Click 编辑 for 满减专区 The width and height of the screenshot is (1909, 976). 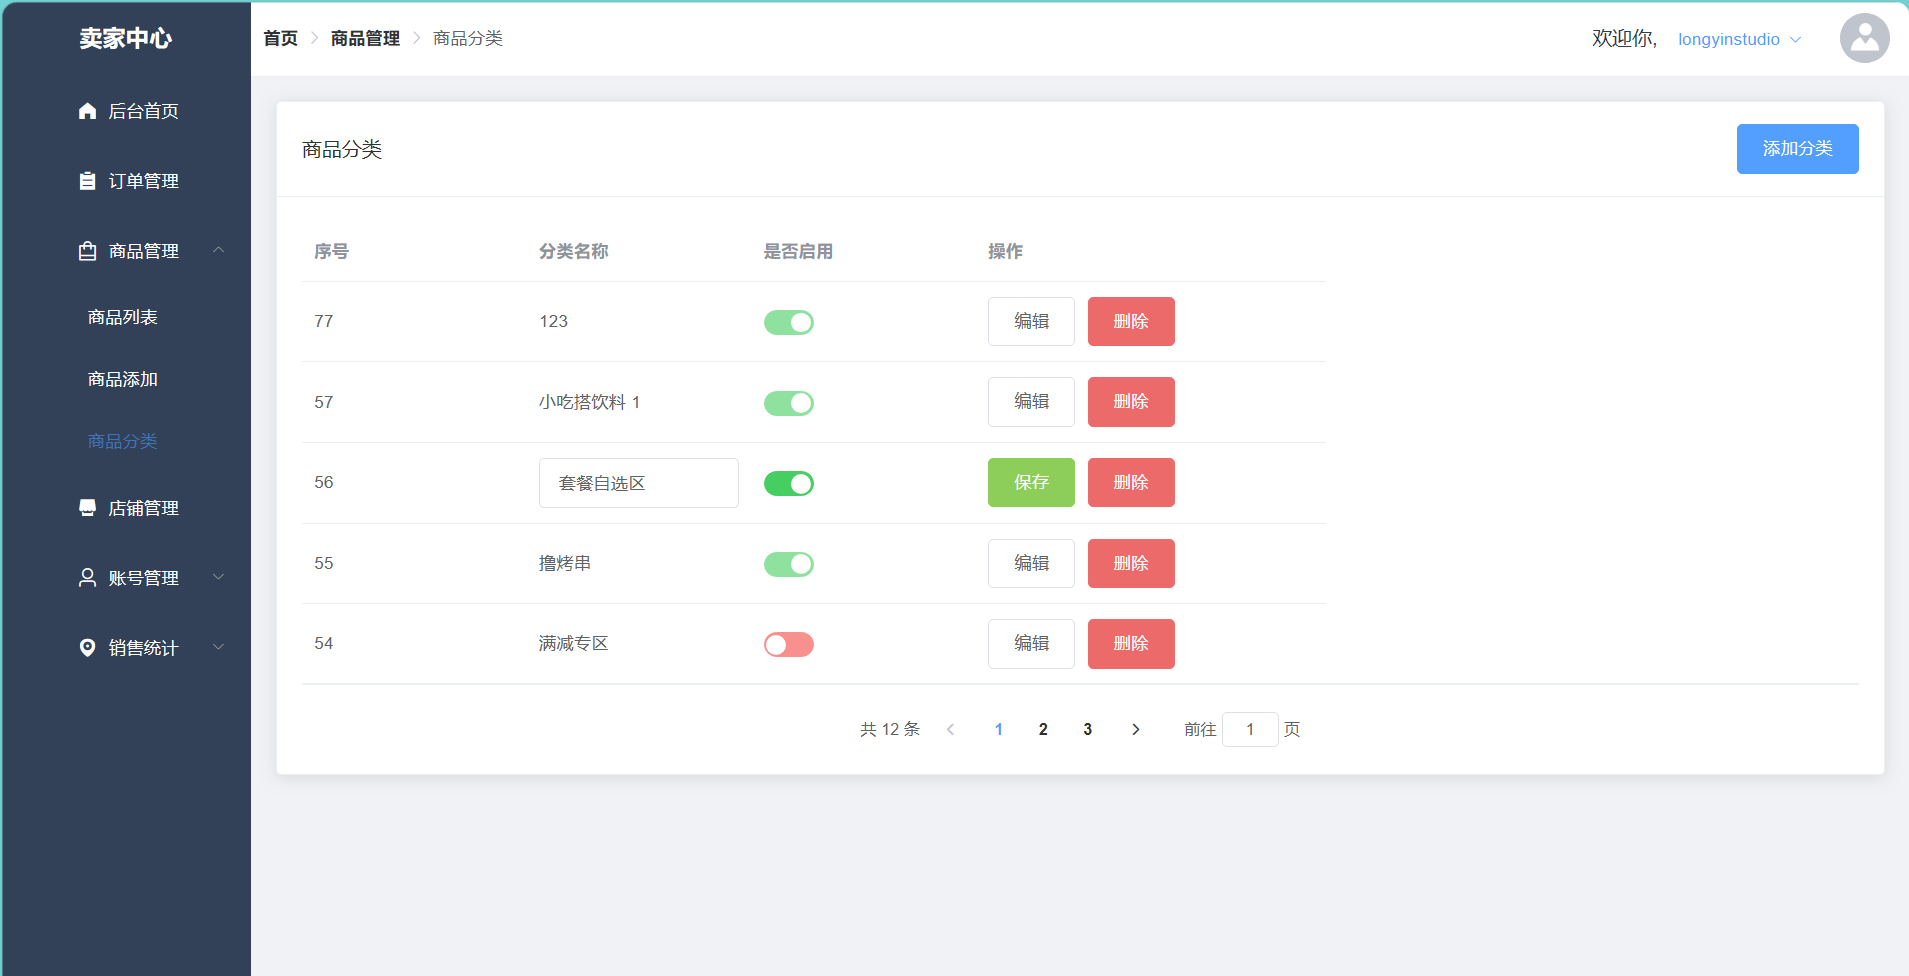tap(1031, 644)
